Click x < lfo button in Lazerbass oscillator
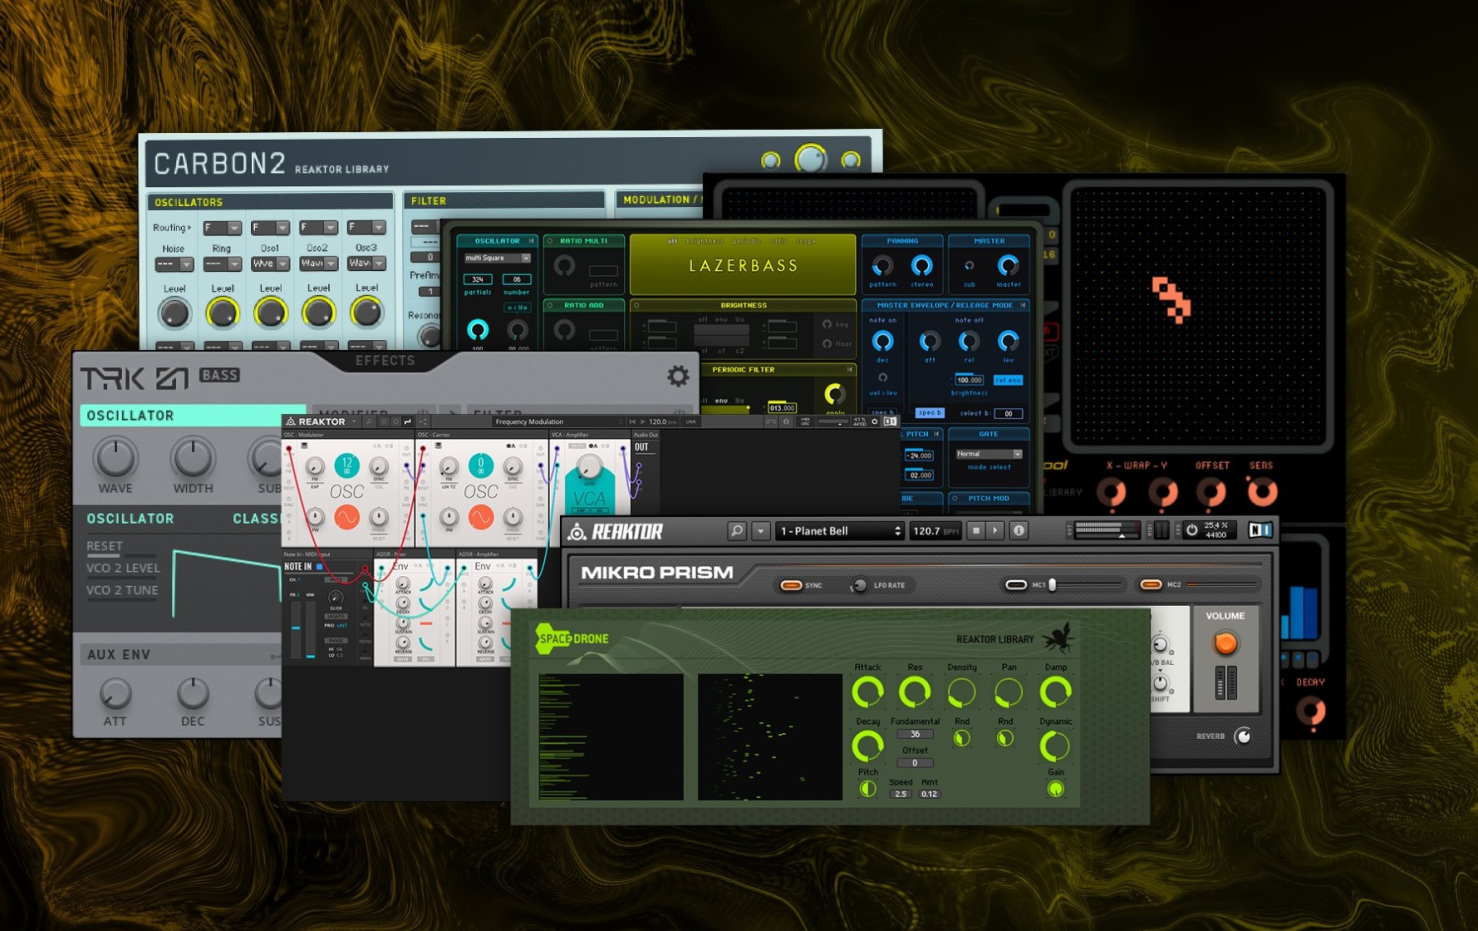Screen dimensions: 1478x931 (x=516, y=307)
